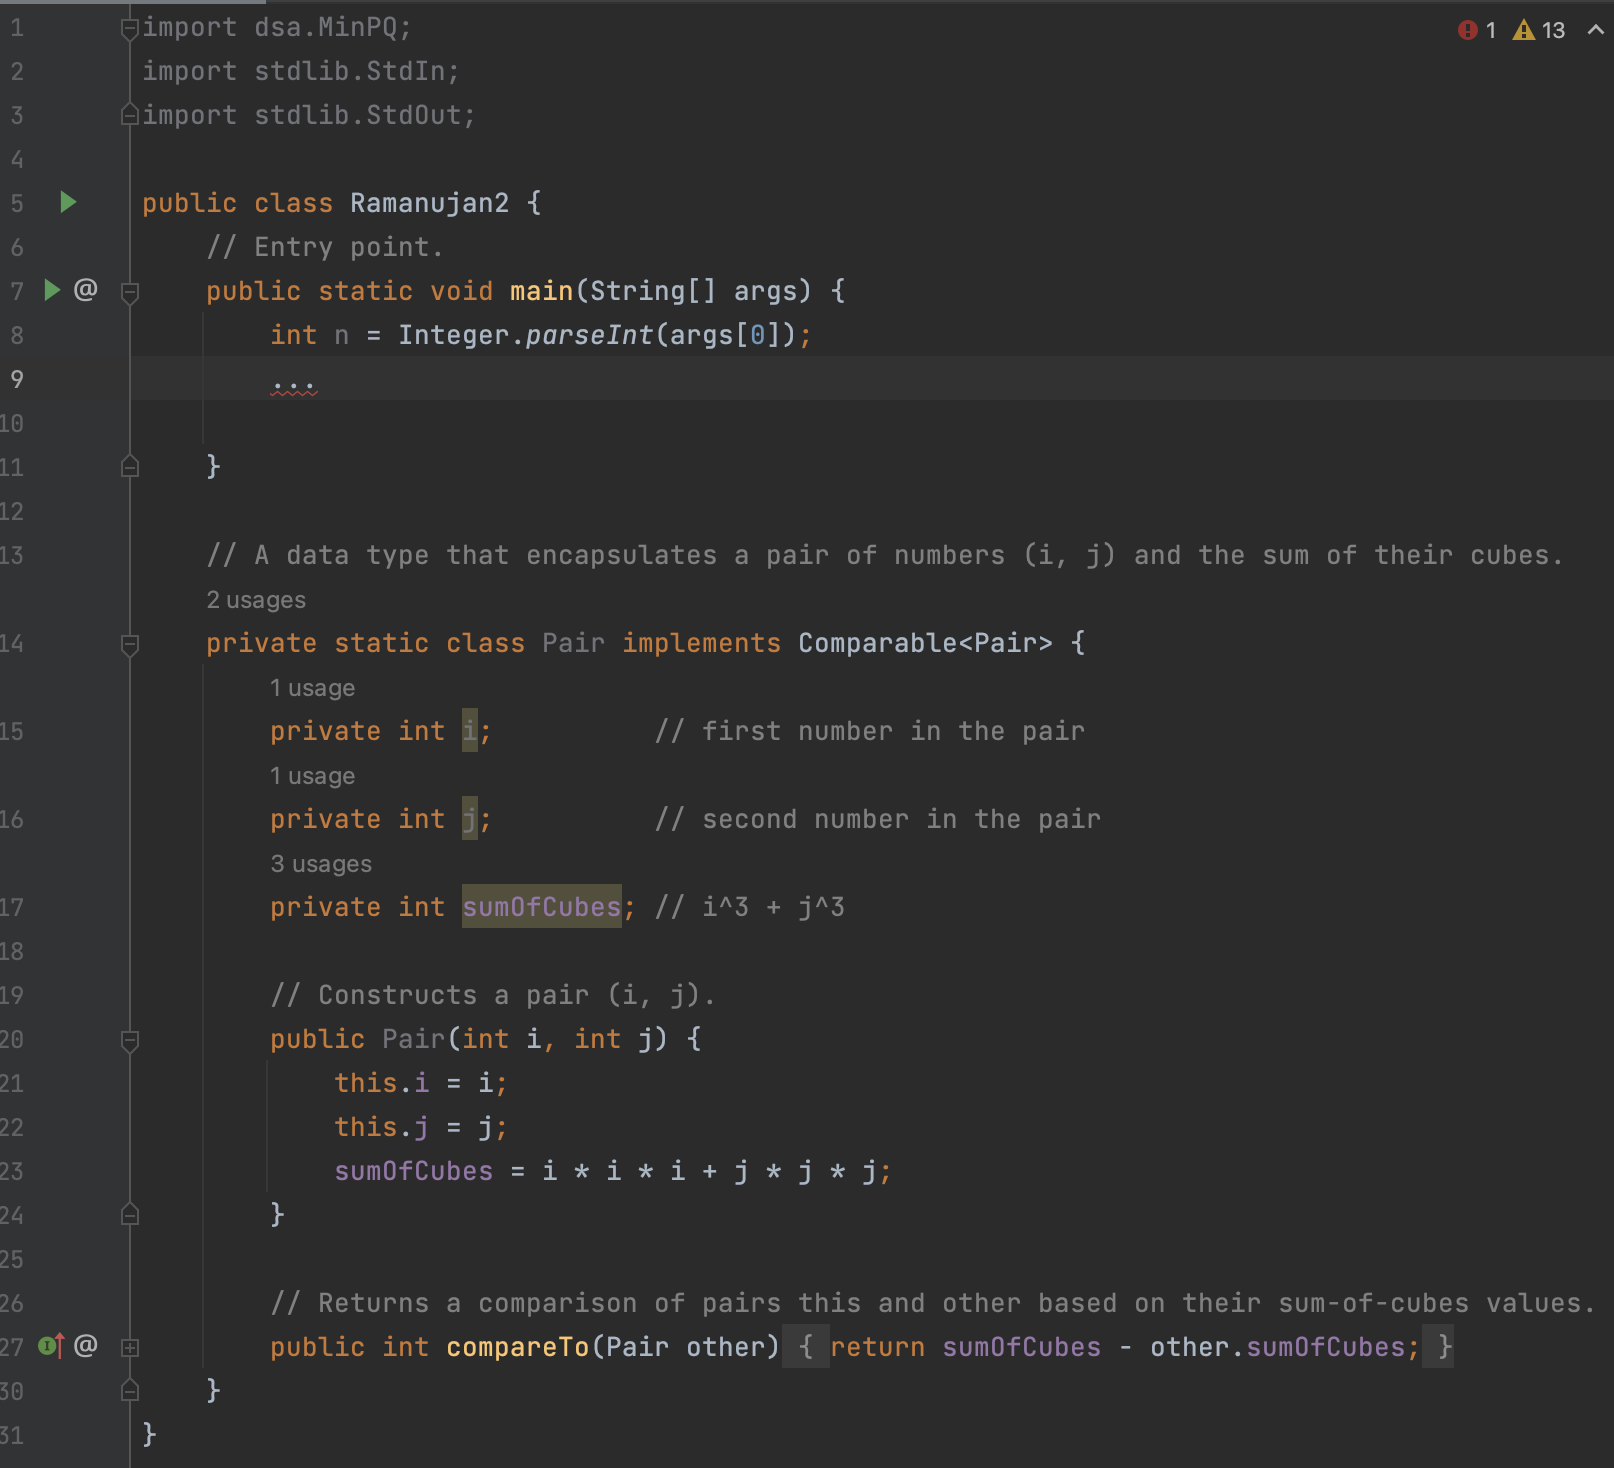Screen dimensions: 1614x1468
Task: Click fold end marker of Pair constructor
Action: [129, 1214]
